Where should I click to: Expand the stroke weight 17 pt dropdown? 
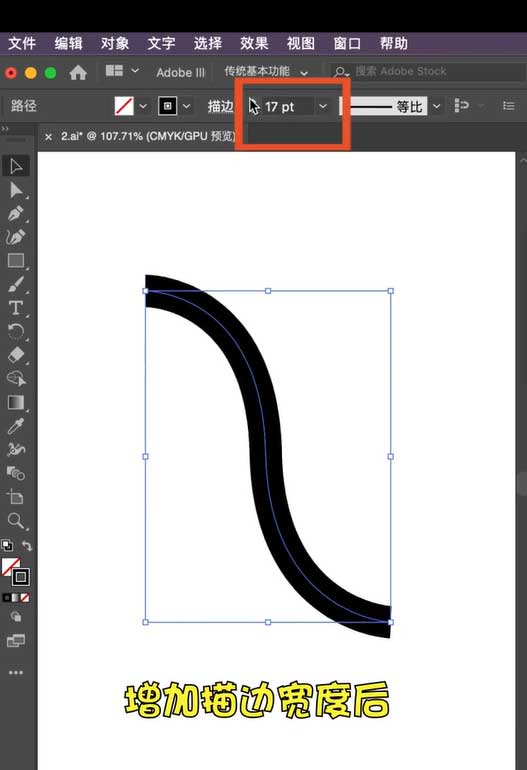pyautogui.click(x=323, y=106)
